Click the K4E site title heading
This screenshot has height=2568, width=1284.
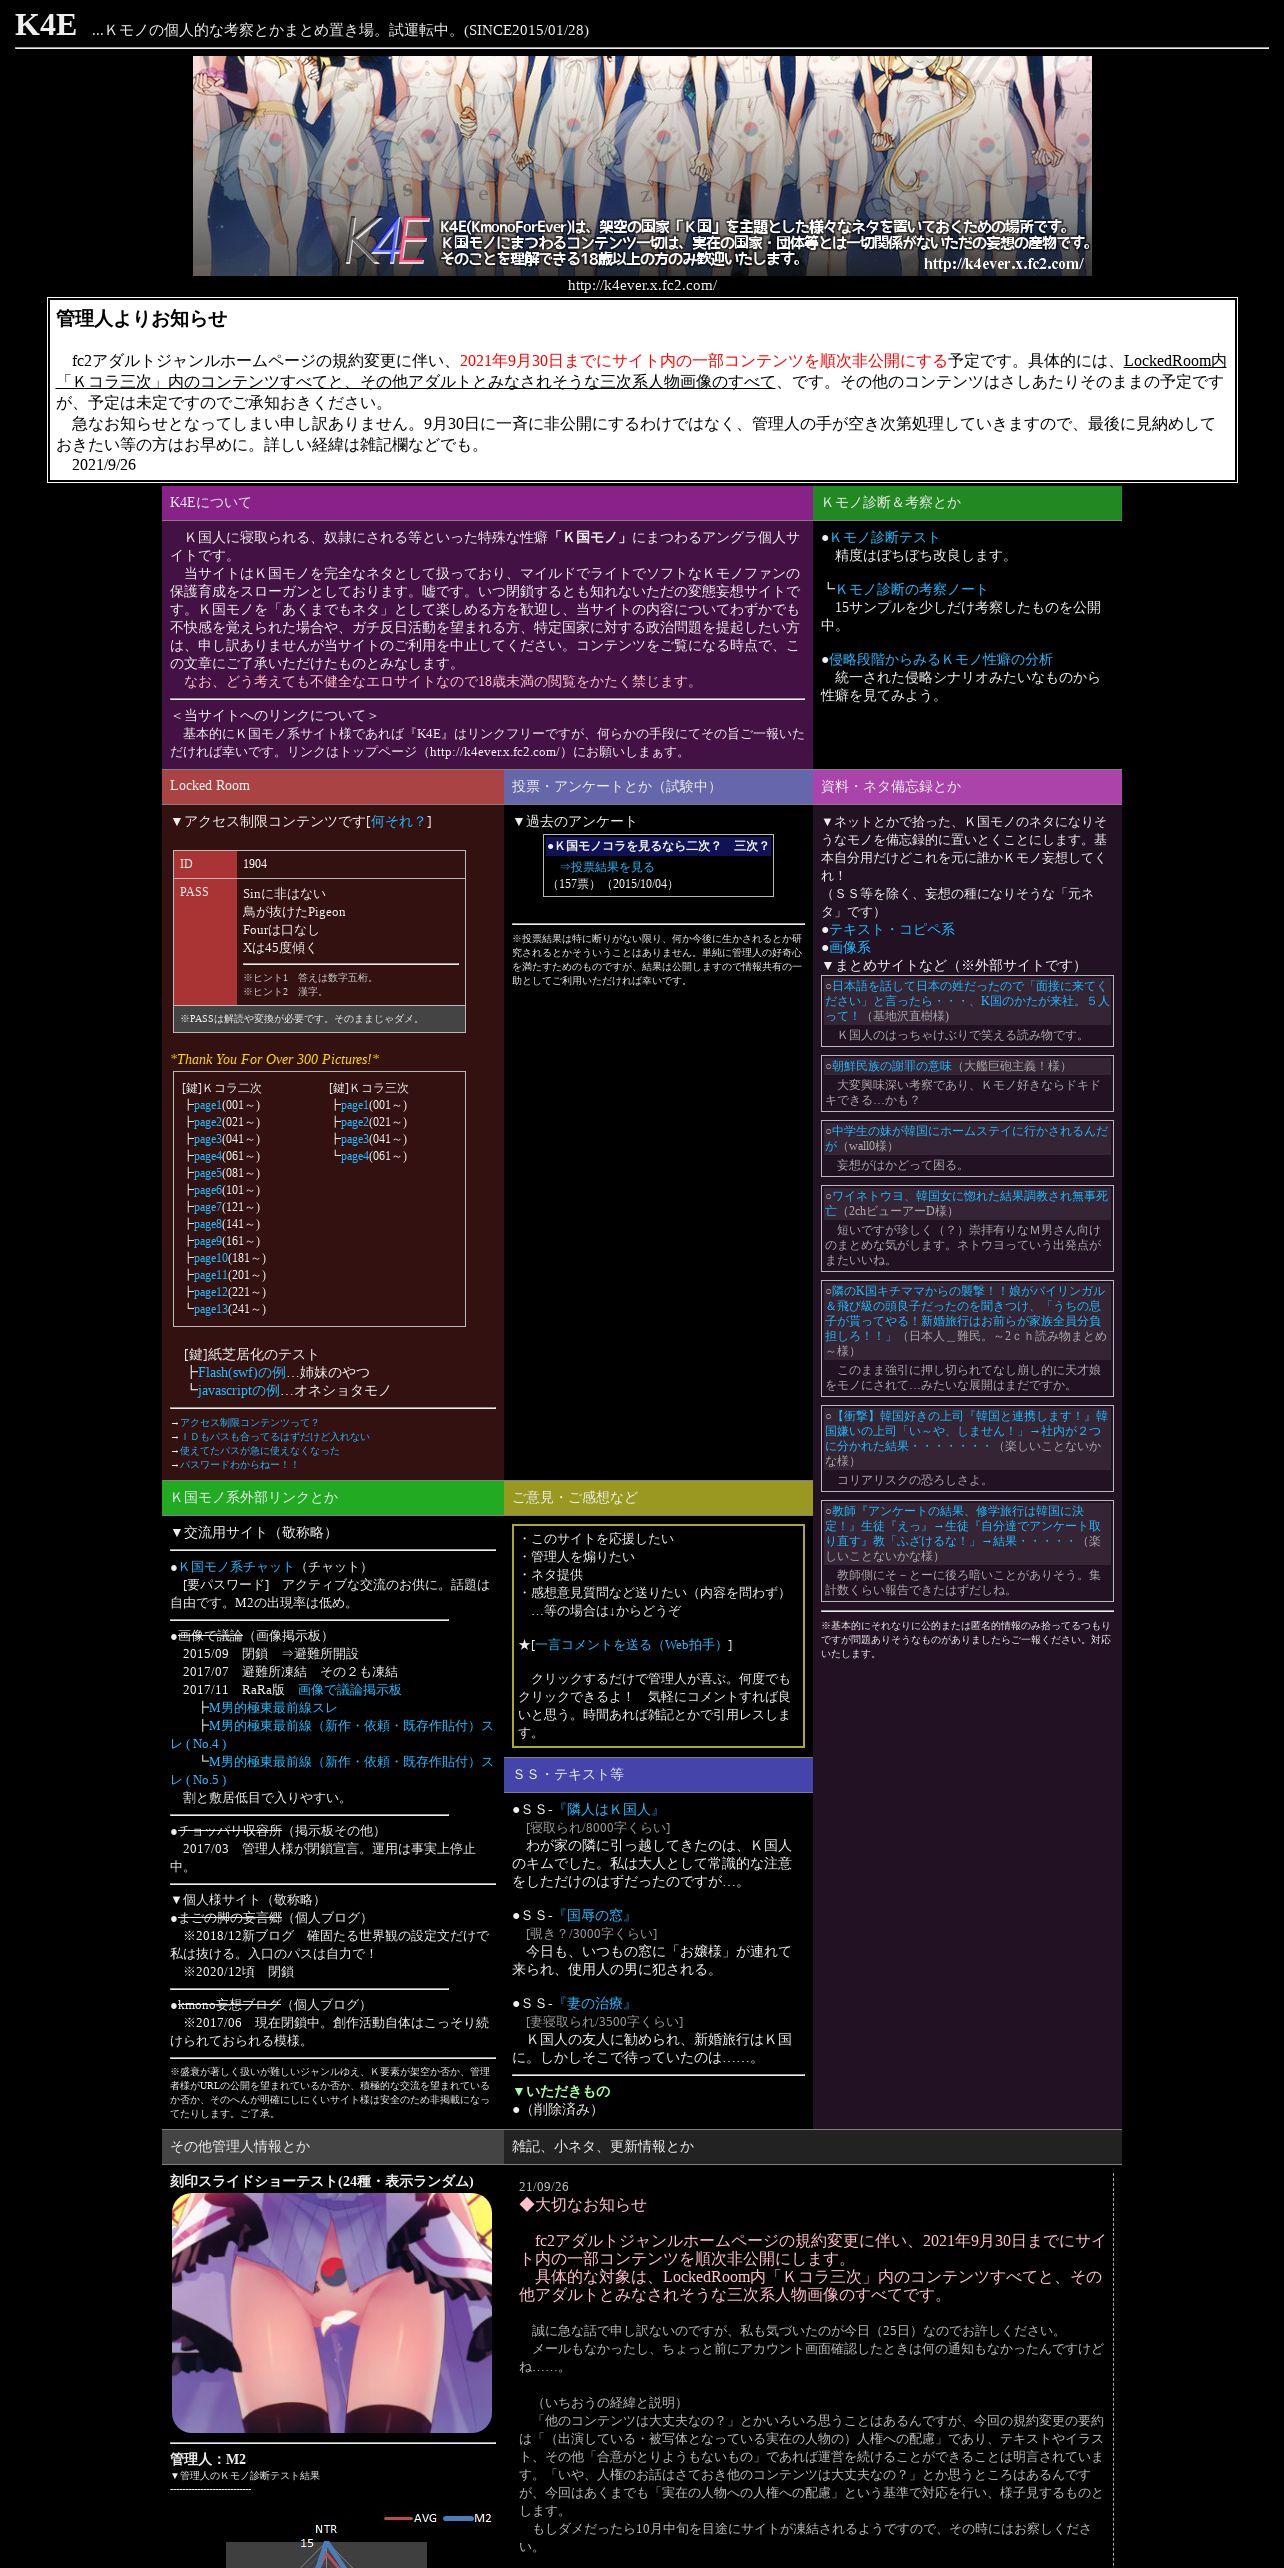pyautogui.click(x=45, y=25)
